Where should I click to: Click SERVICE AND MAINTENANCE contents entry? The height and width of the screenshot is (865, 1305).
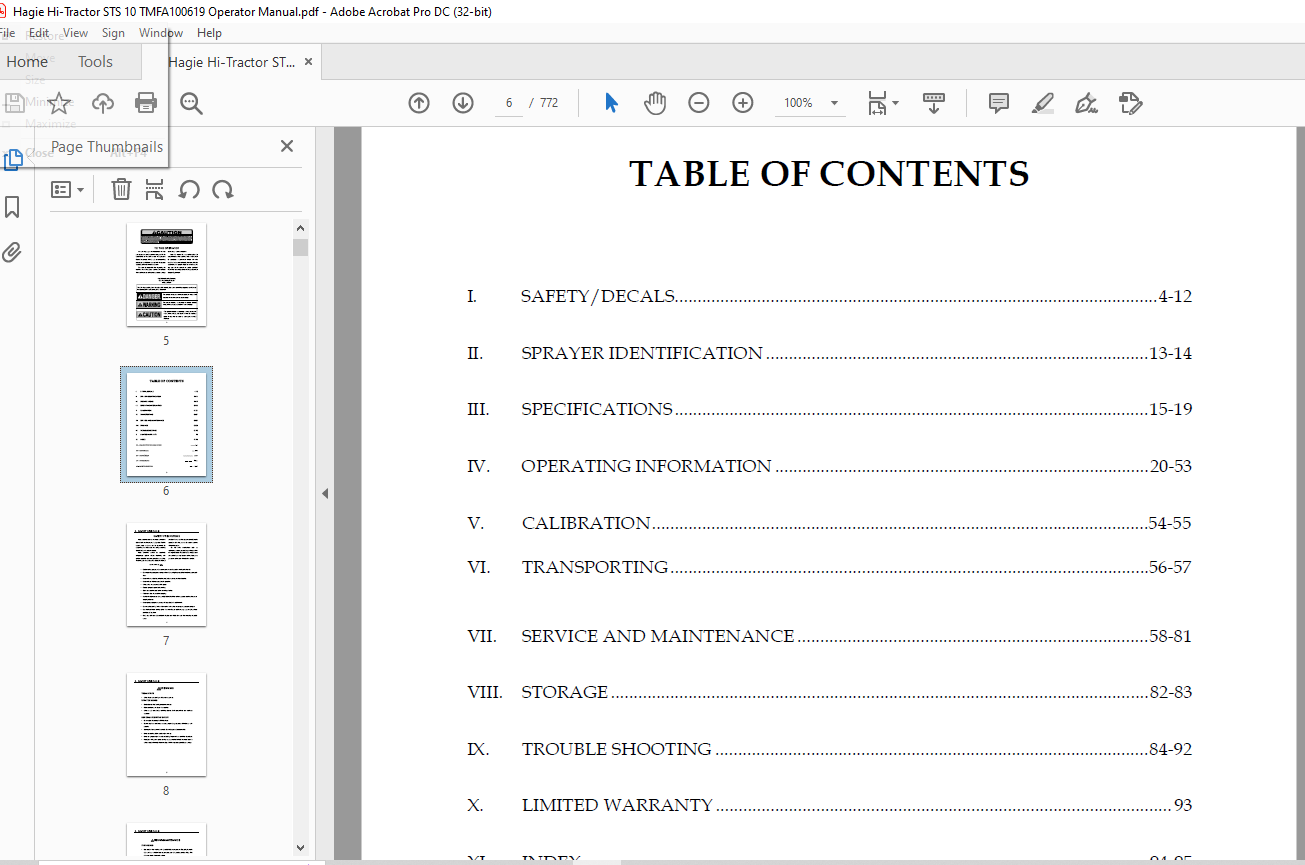click(x=829, y=636)
